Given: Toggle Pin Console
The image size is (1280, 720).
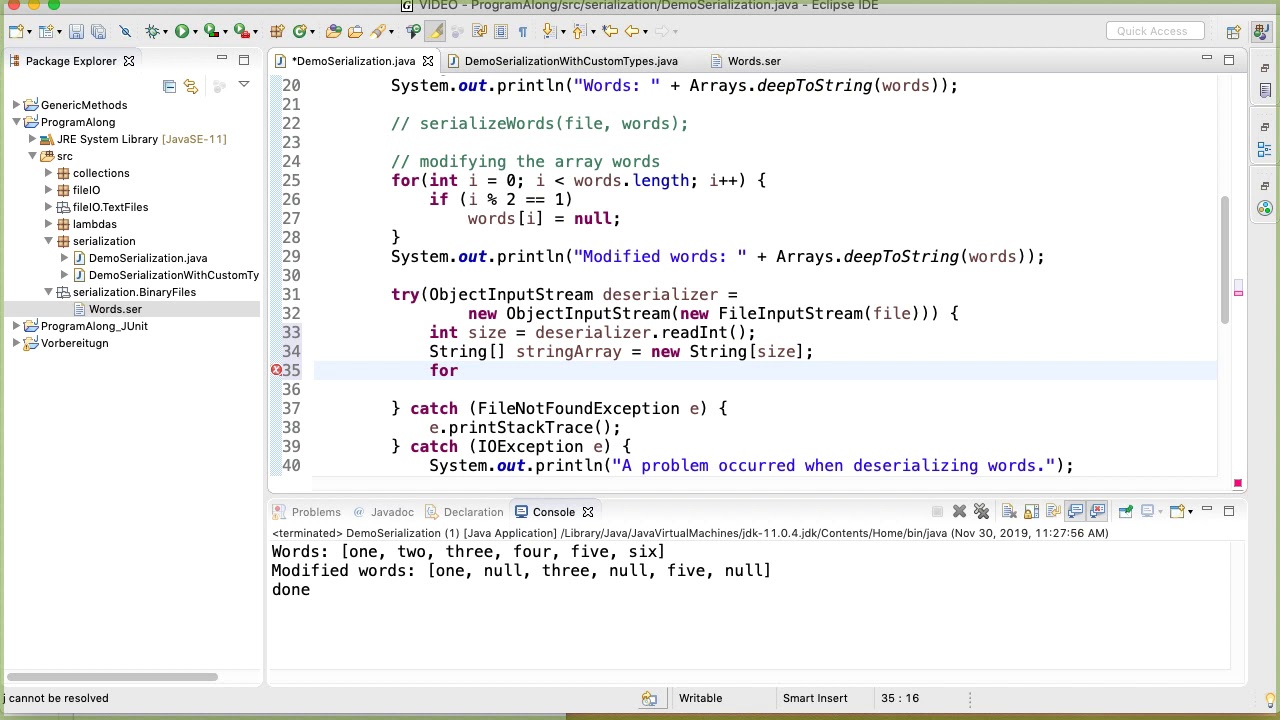Looking at the screenshot, I should pos(1125,512).
